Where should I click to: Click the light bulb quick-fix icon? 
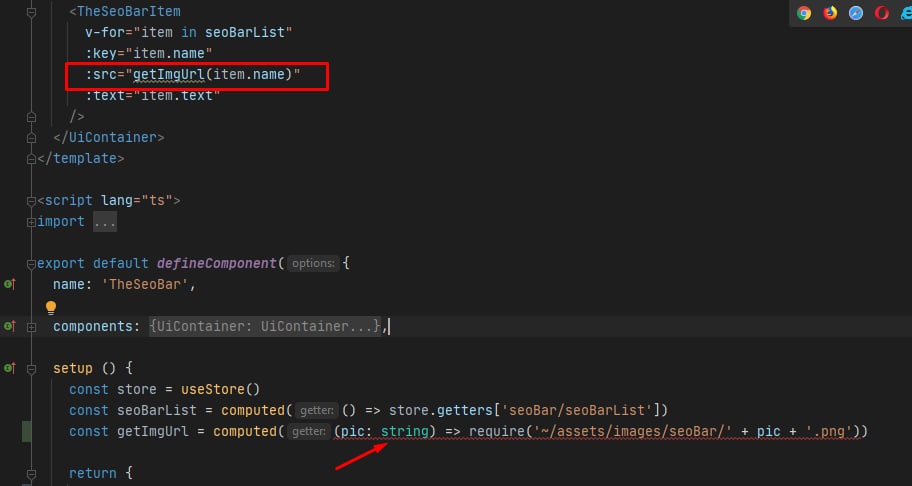pos(51,306)
